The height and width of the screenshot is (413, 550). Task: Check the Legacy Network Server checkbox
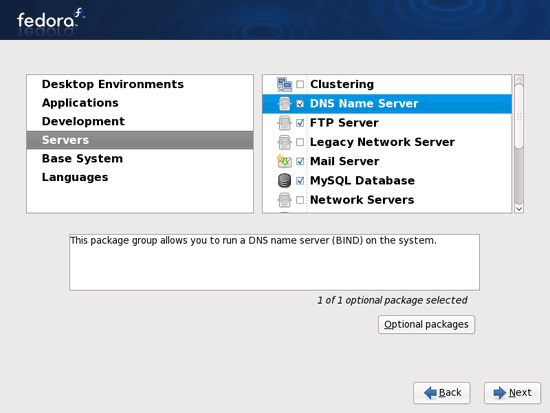pyautogui.click(x=300, y=142)
